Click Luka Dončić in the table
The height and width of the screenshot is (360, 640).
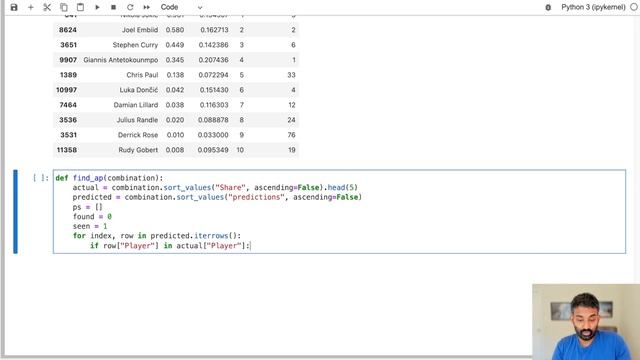point(139,90)
